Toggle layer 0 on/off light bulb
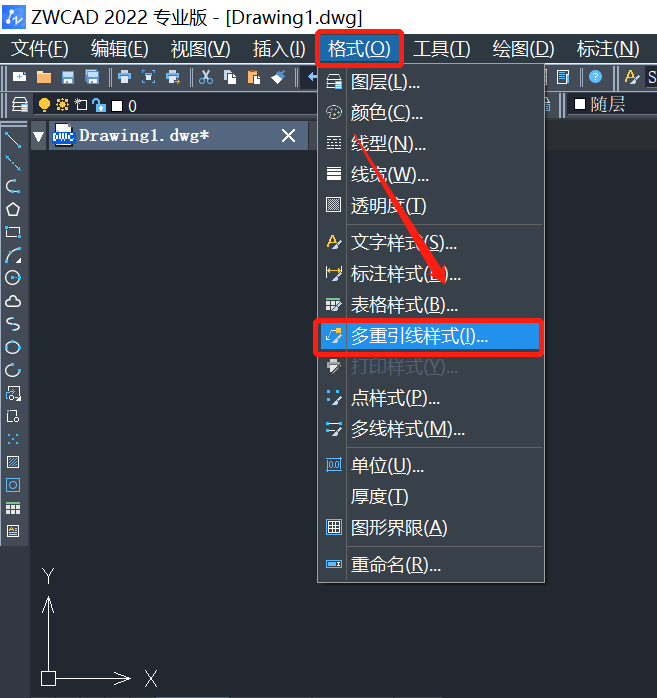Image resolution: width=657 pixels, height=698 pixels. click(44, 105)
